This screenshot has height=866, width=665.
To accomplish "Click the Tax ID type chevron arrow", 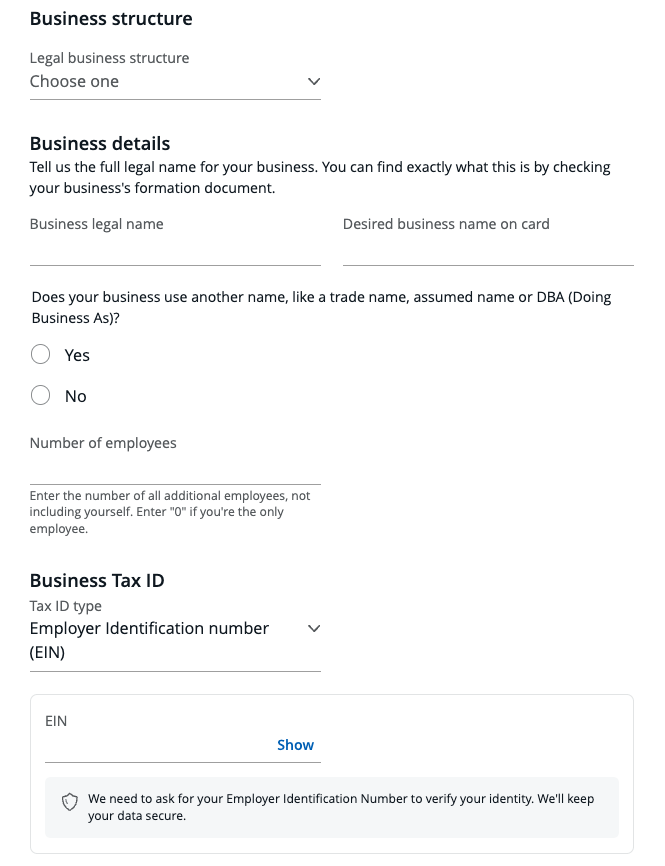I will point(314,628).
